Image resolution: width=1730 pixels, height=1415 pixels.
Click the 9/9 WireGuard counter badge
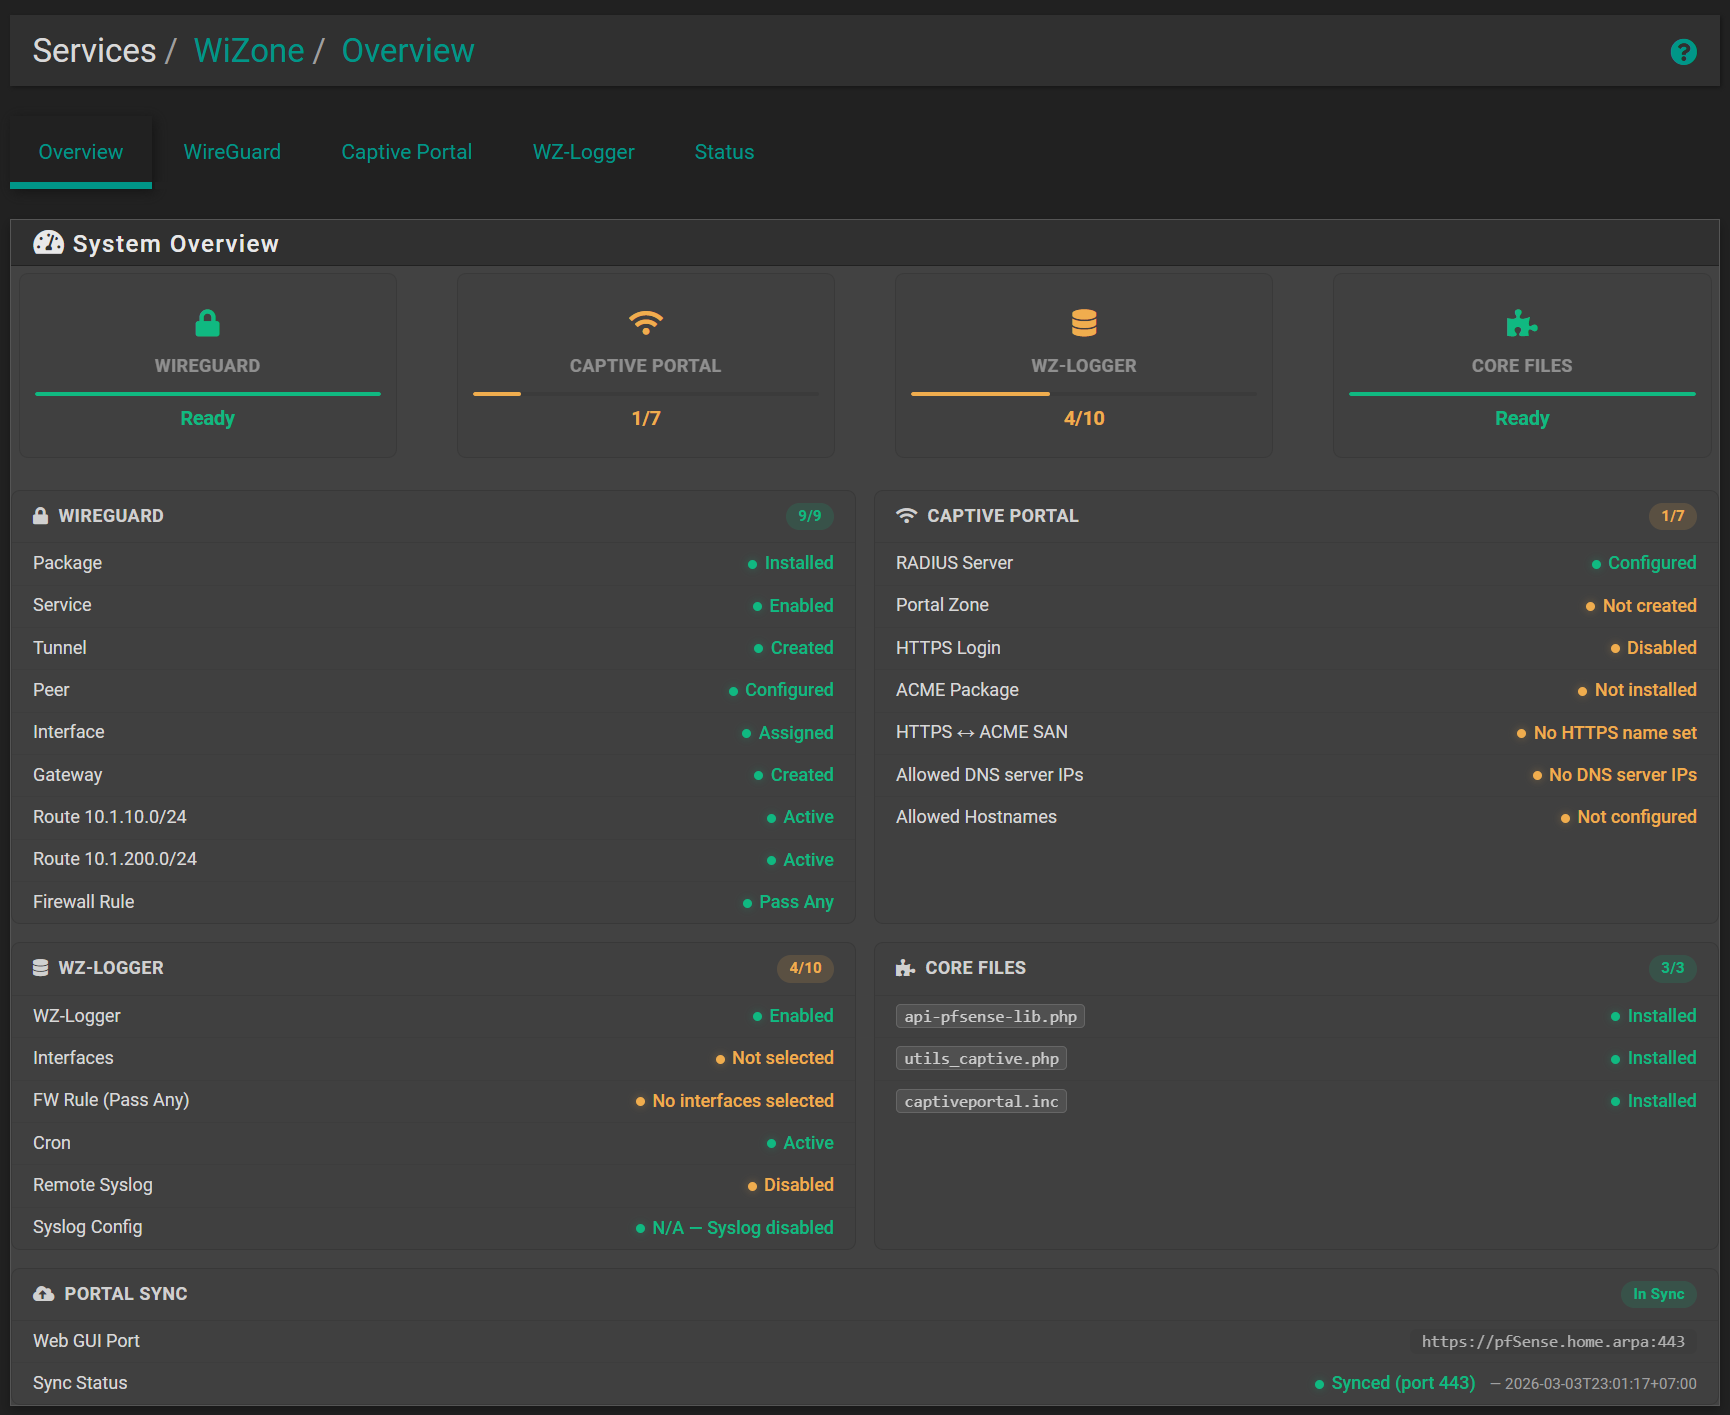click(x=809, y=516)
